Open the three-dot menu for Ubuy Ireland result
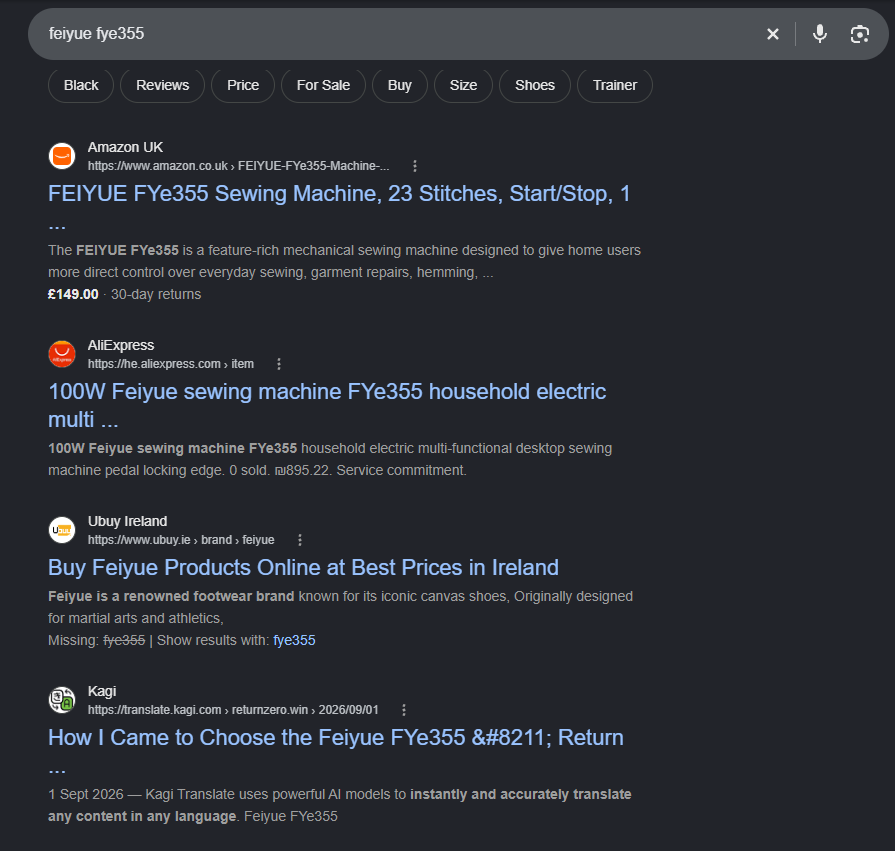Screen dimensions: 895x851 (300, 540)
